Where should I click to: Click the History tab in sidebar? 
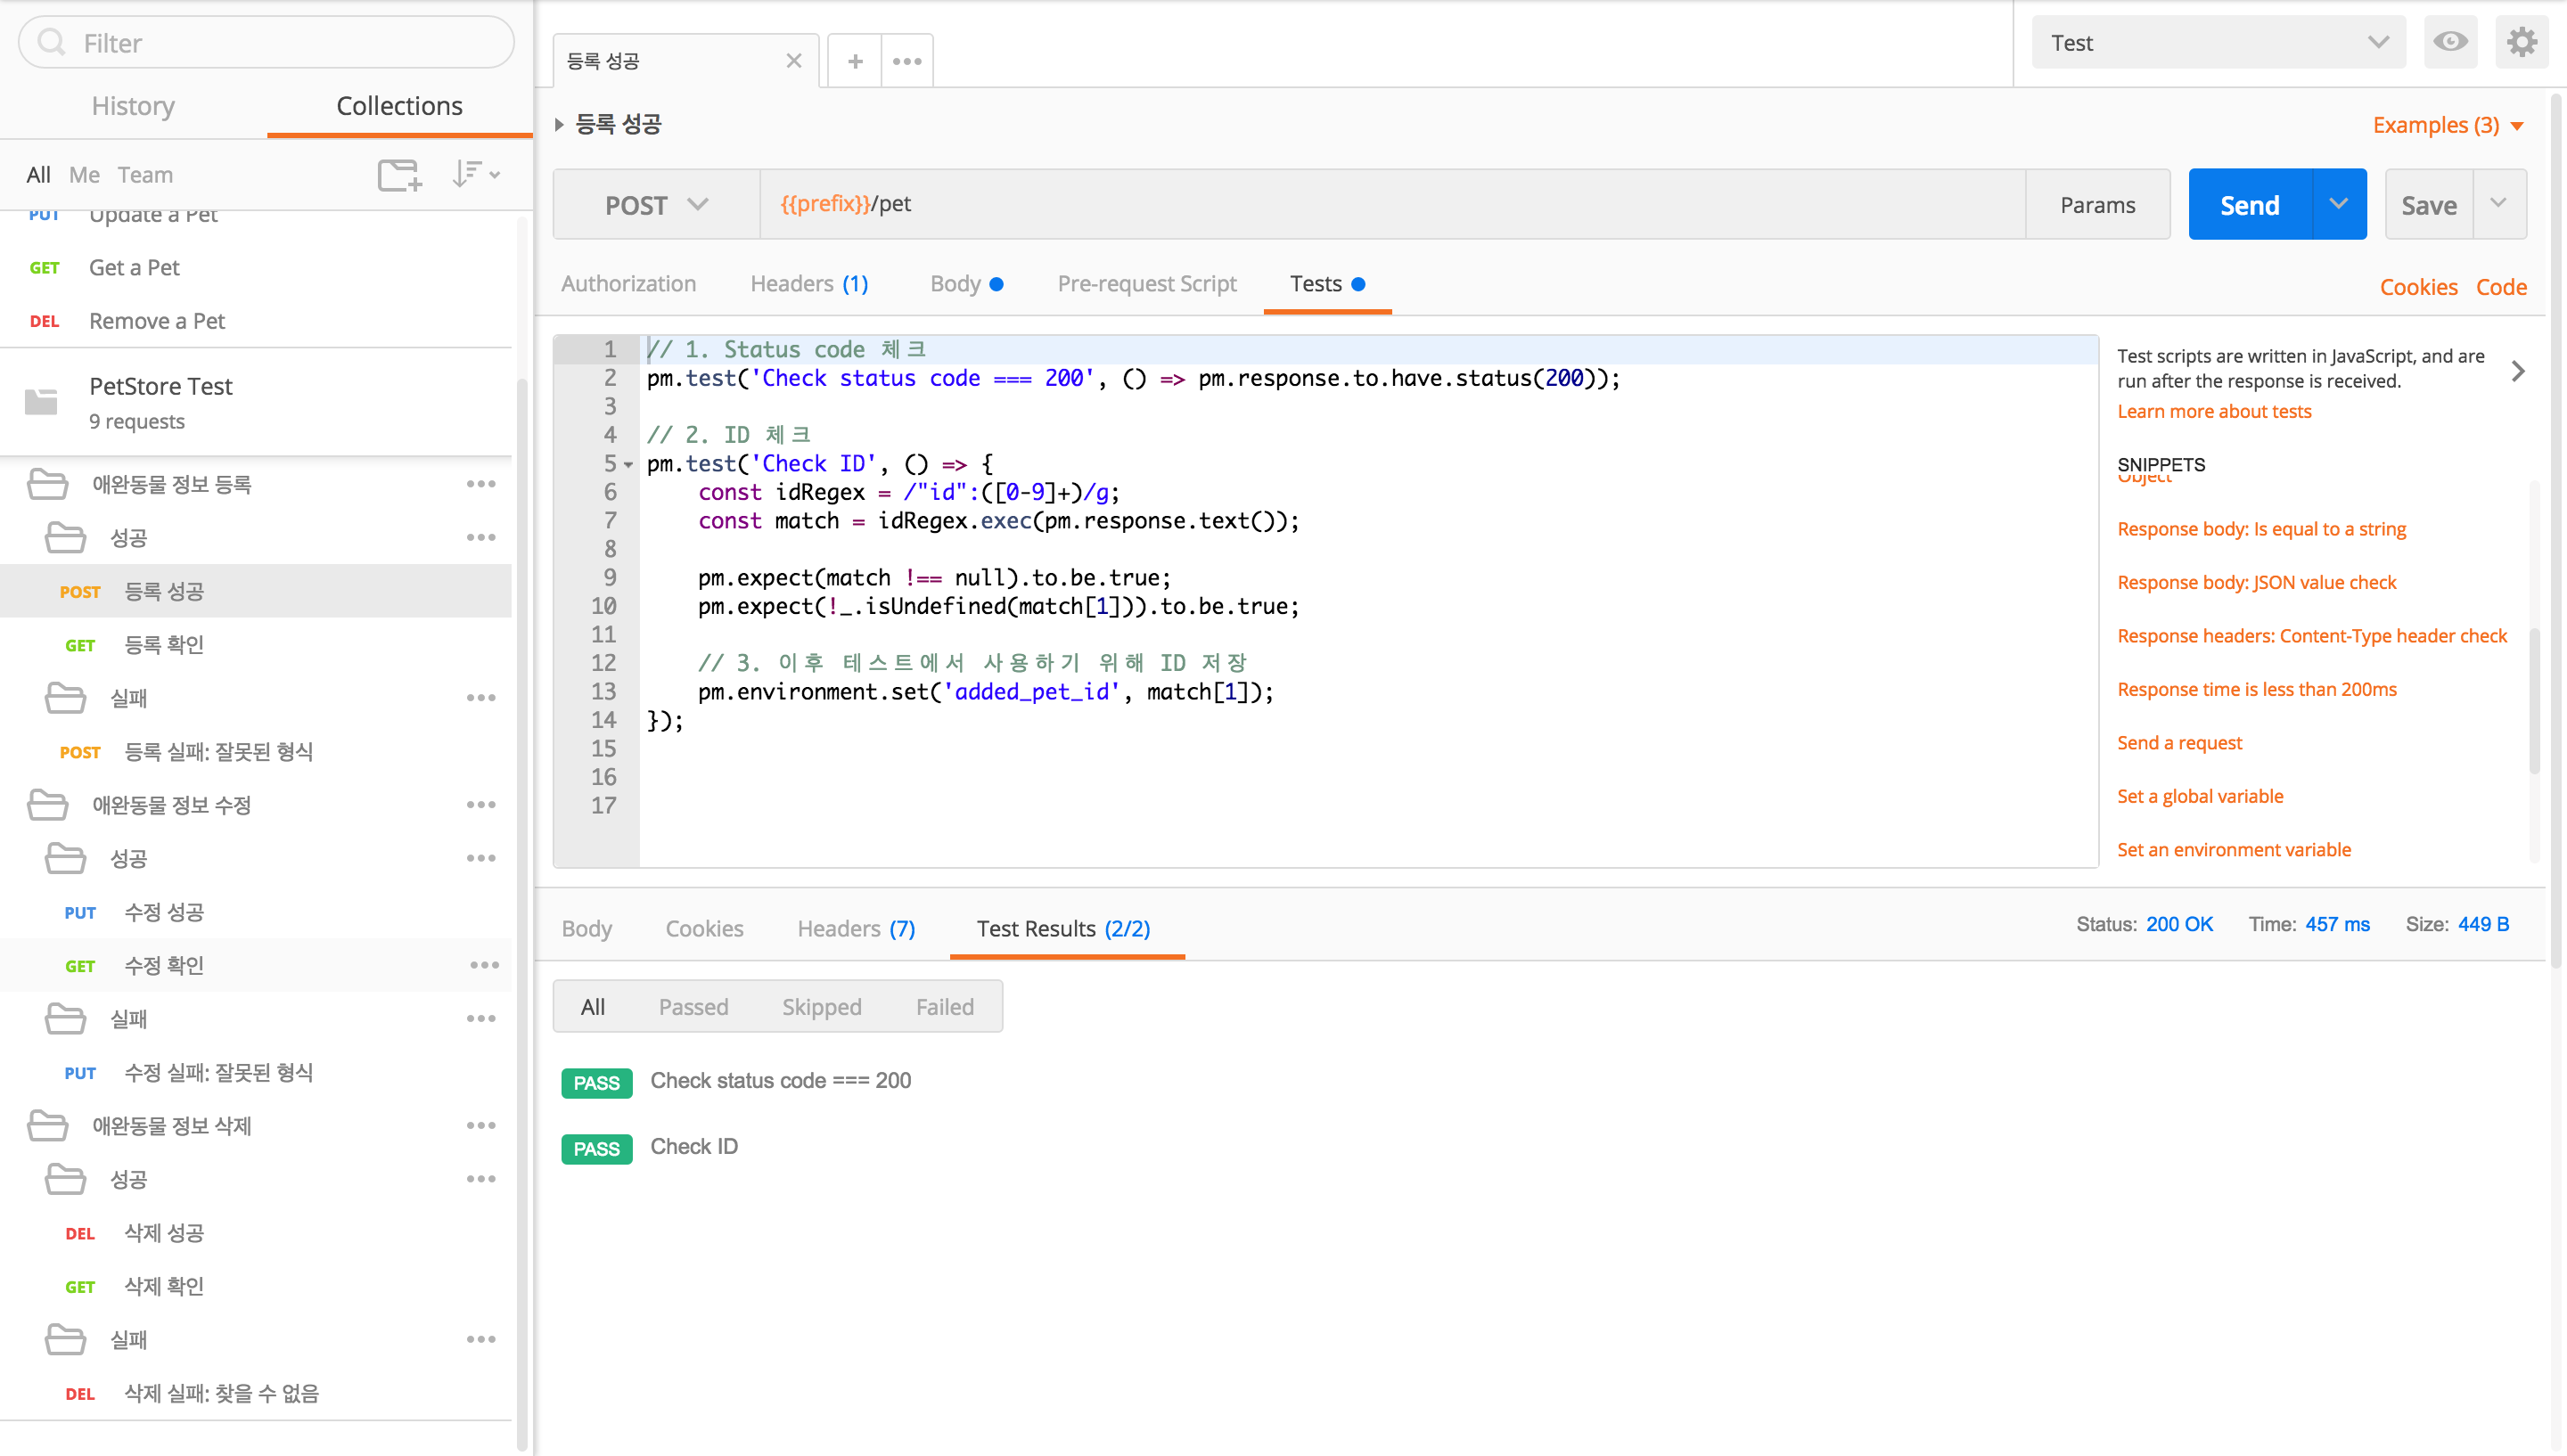tap(132, 104)
